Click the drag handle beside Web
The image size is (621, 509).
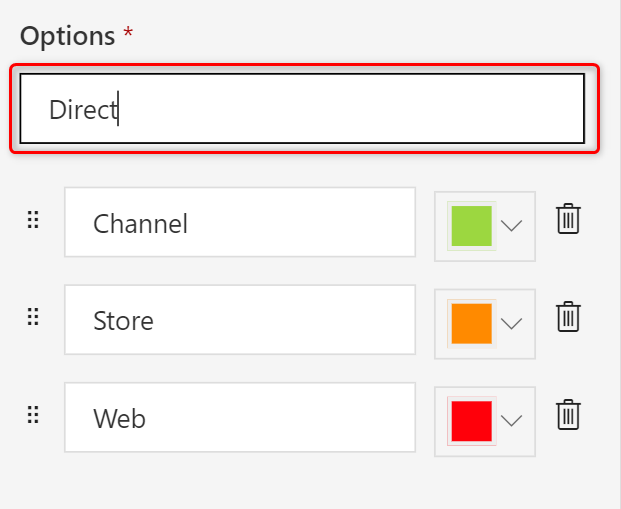pos(33,415)
